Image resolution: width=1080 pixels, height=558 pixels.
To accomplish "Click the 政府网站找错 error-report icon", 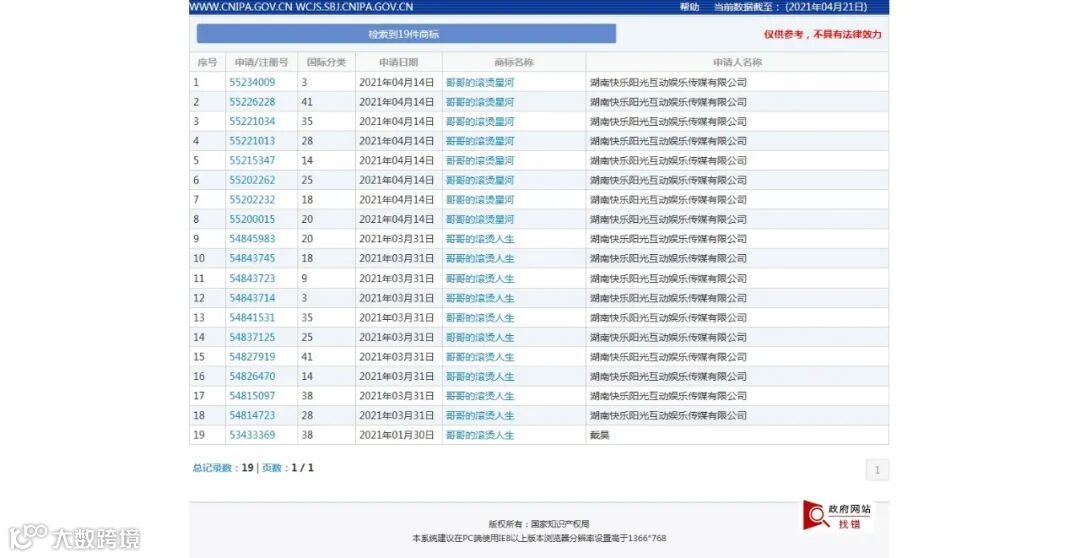I will point(838,515).
